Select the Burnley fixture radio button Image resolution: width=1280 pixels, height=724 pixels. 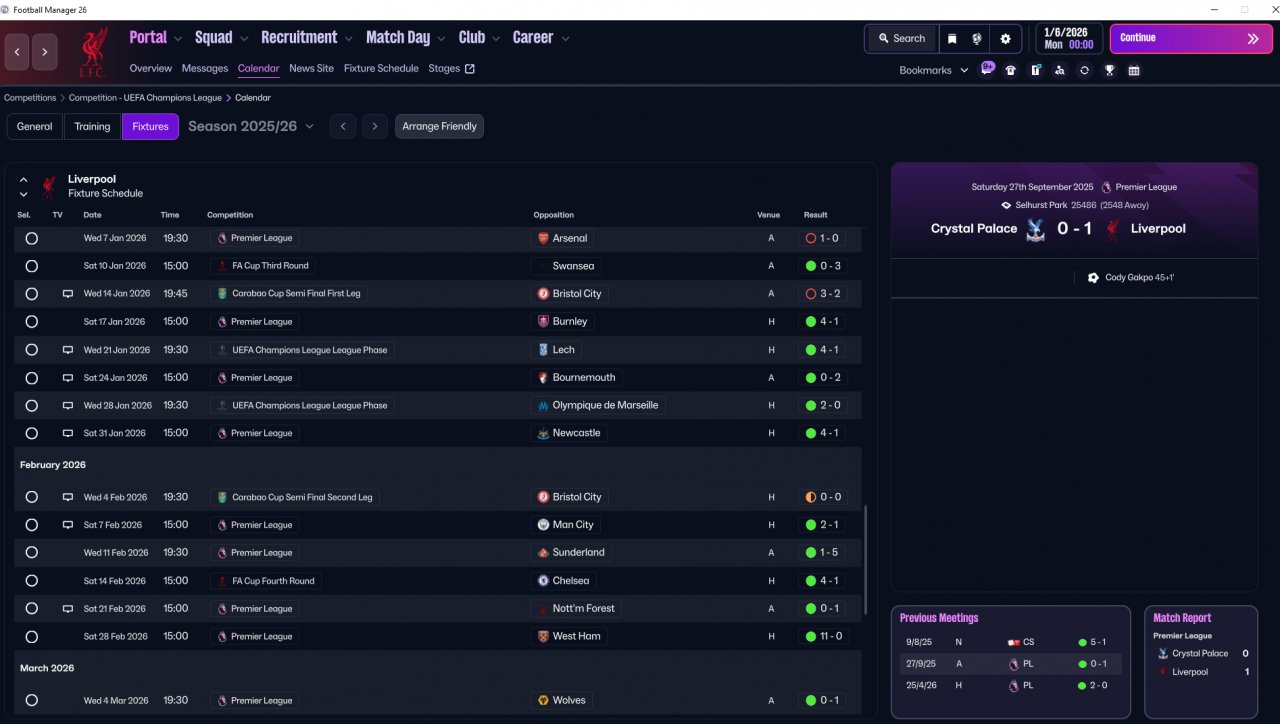coord(31,322)
